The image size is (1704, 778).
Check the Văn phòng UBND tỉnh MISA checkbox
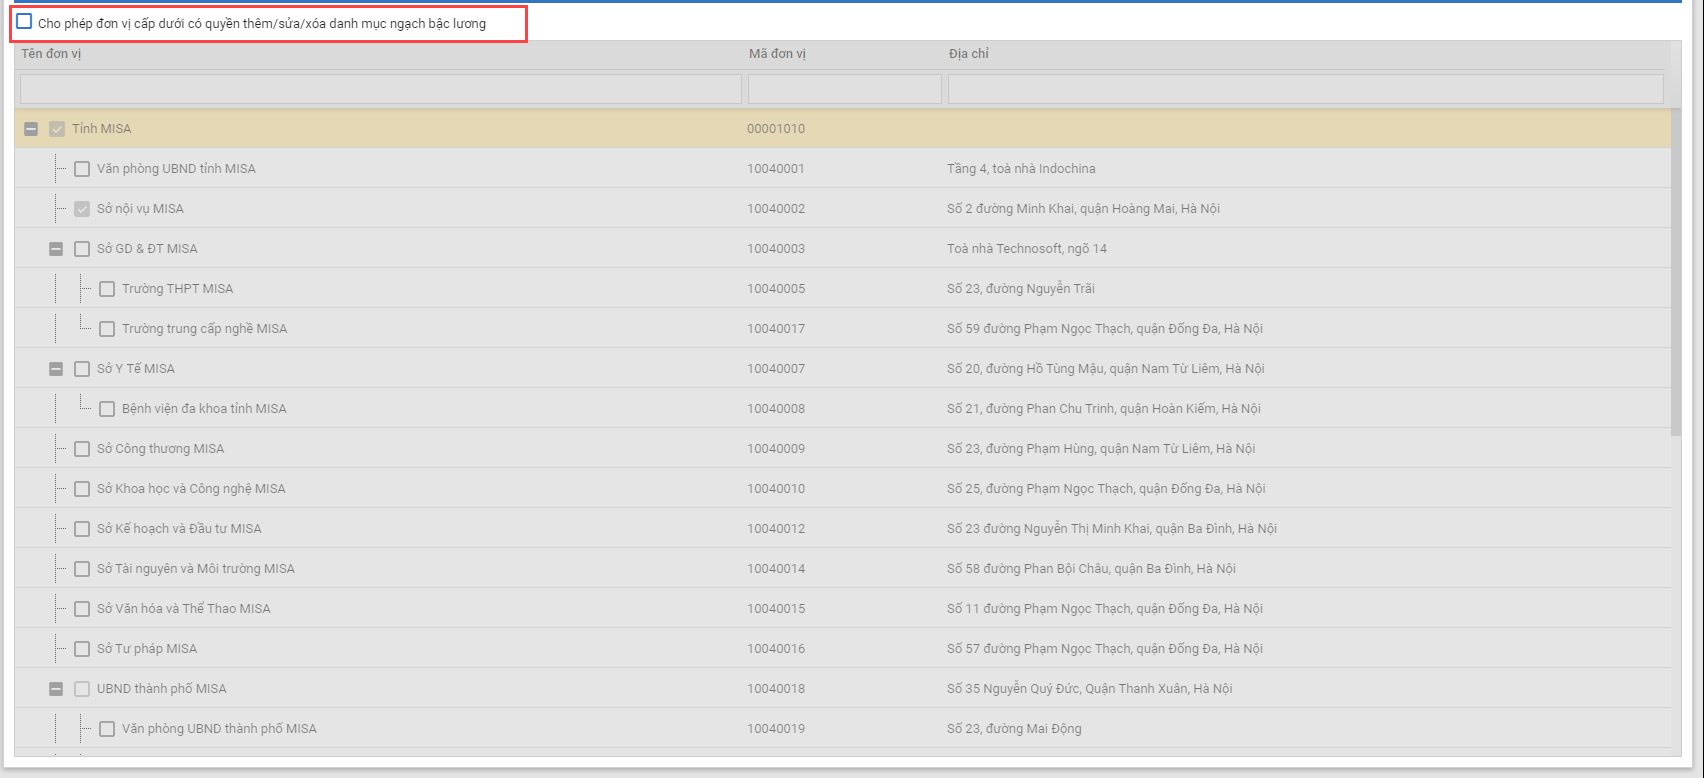point(82,169)
